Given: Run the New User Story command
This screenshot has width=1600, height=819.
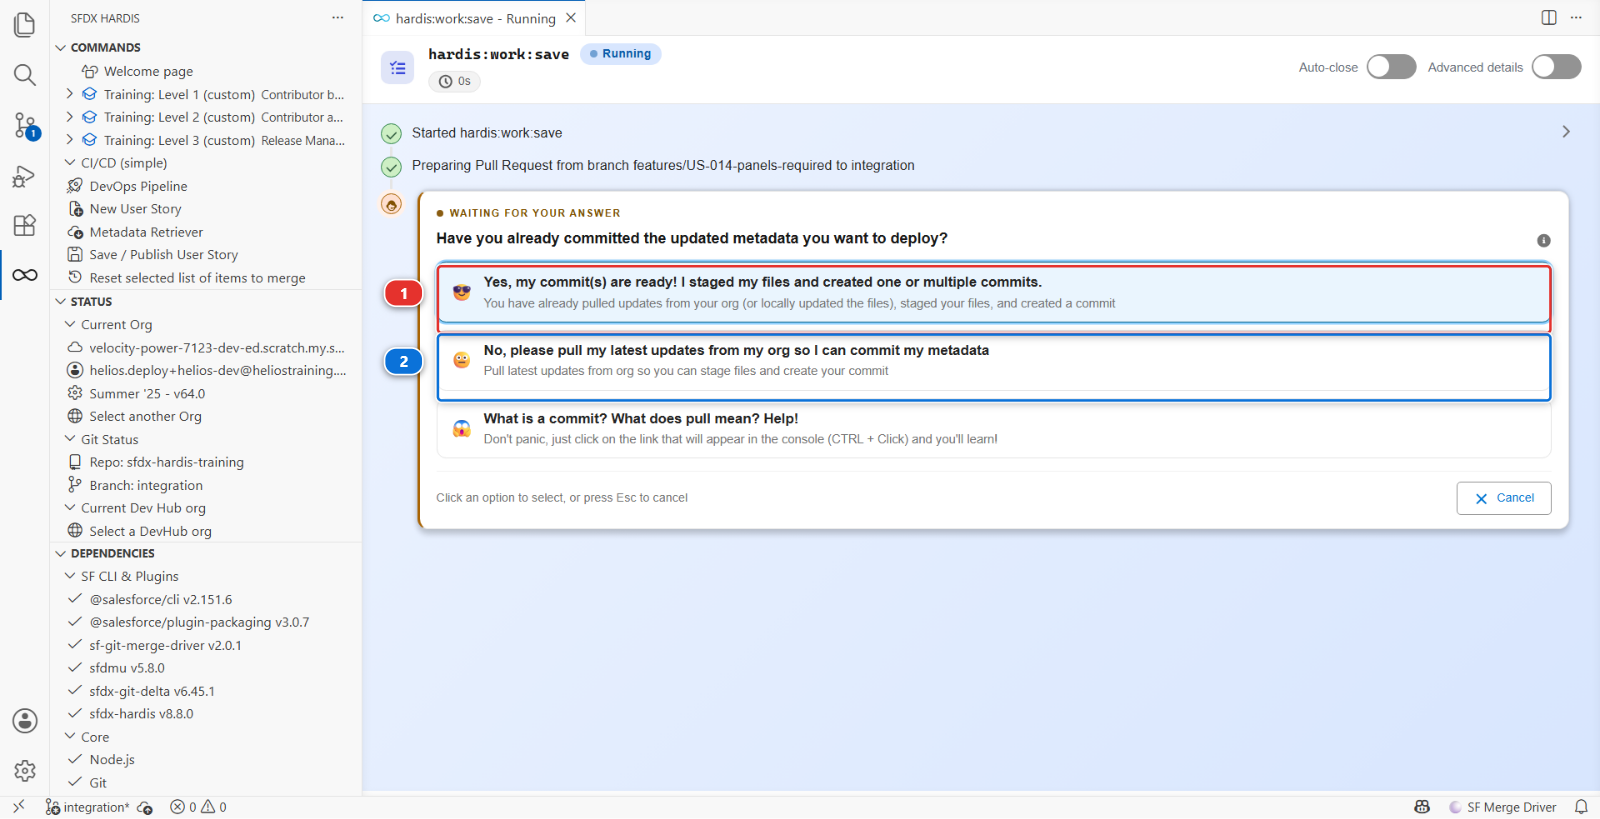Looking at the screenshot, I should tap(135, 209).
